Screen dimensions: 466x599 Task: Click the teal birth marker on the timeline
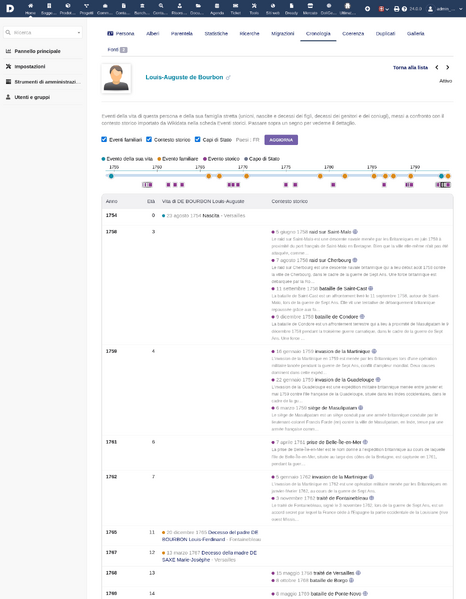(111, 176)
